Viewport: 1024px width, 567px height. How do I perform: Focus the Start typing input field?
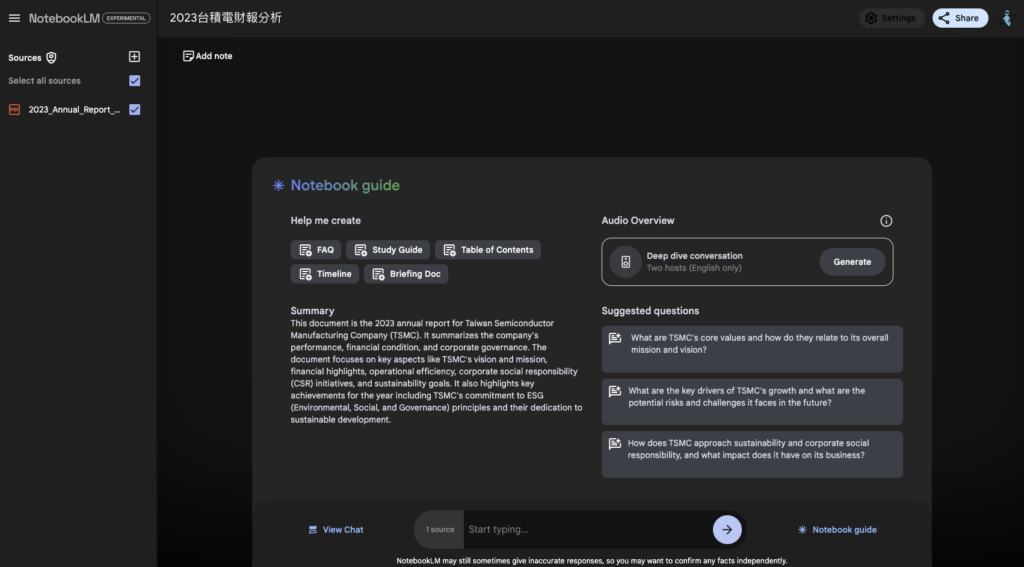[585, 529]
